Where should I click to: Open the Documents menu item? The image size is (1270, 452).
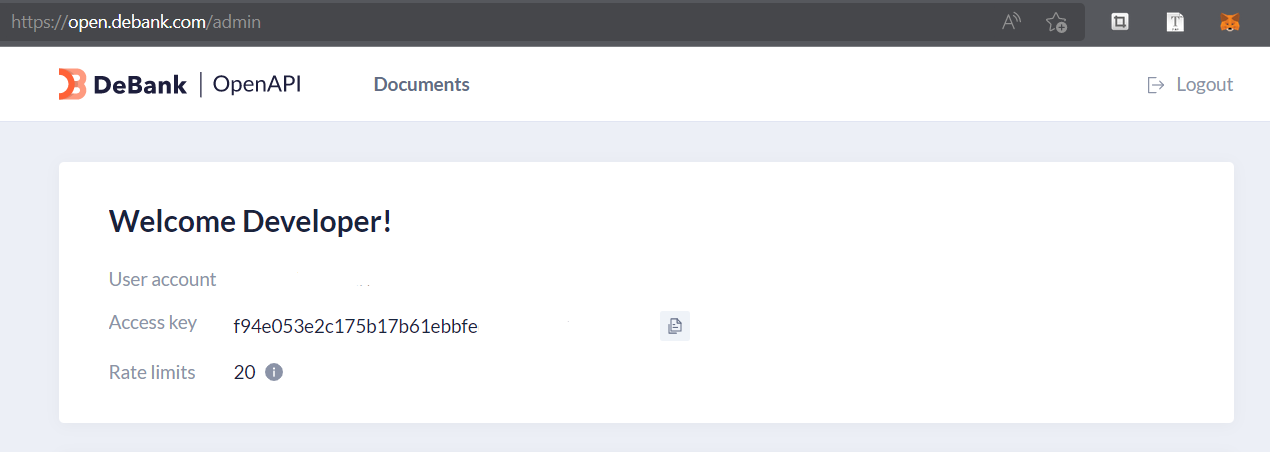(421, 85)
